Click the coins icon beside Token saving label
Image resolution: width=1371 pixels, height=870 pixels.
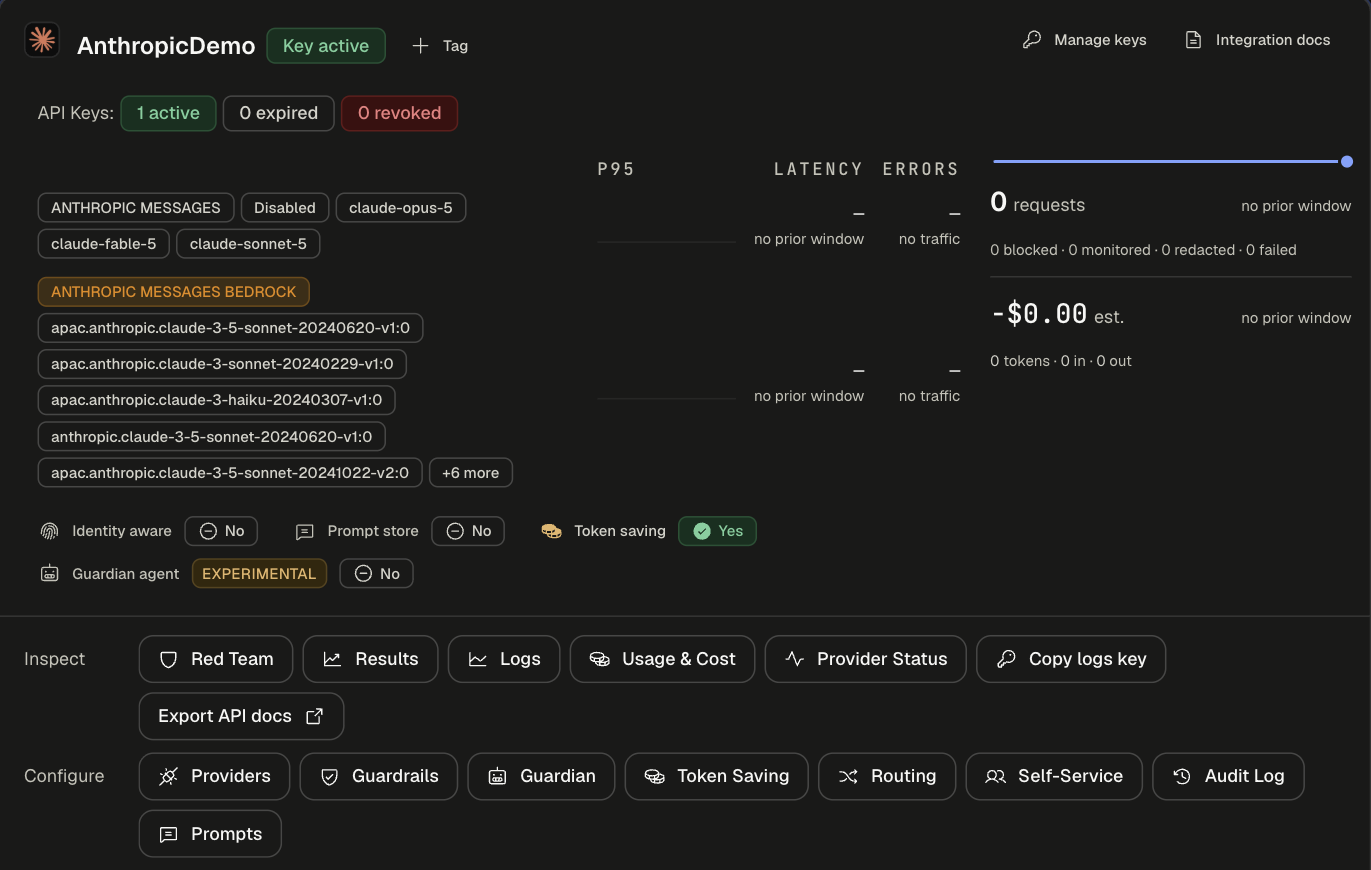(552, 531)
